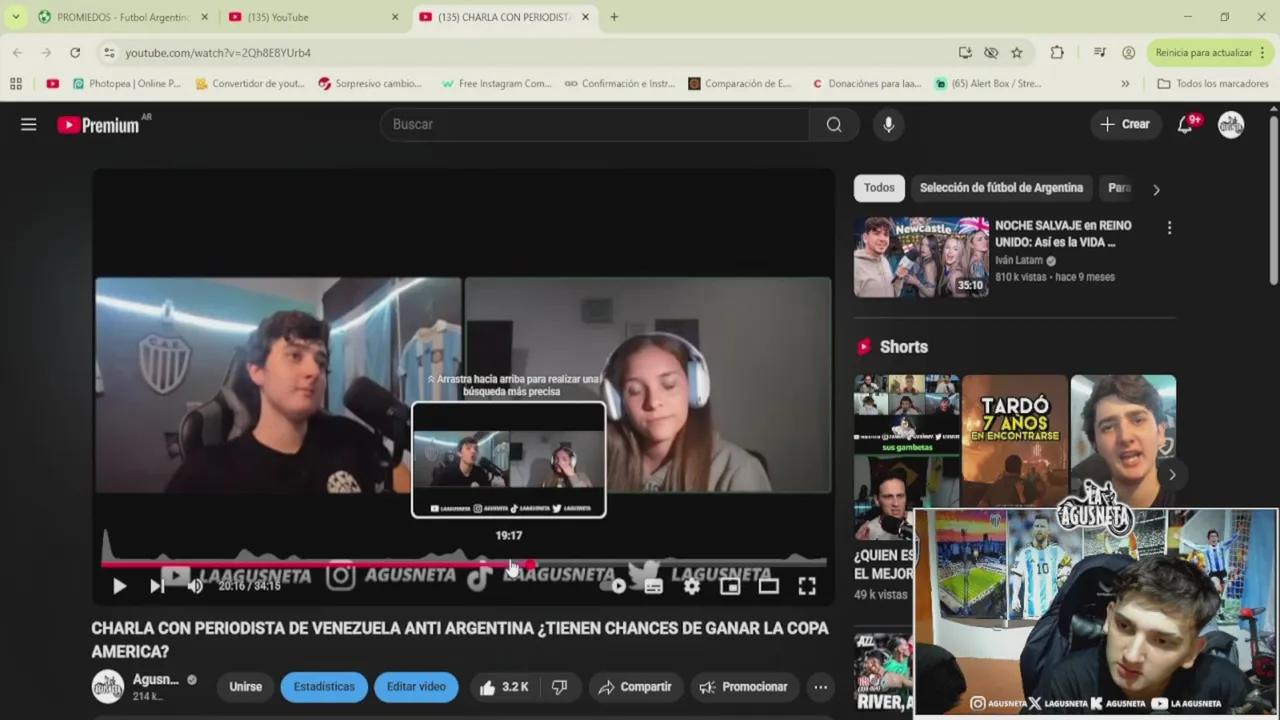Toggle subtitles in the player
Image resolution: width=1280 pixels, height=720 pixels.
click(x=654, y=587)
